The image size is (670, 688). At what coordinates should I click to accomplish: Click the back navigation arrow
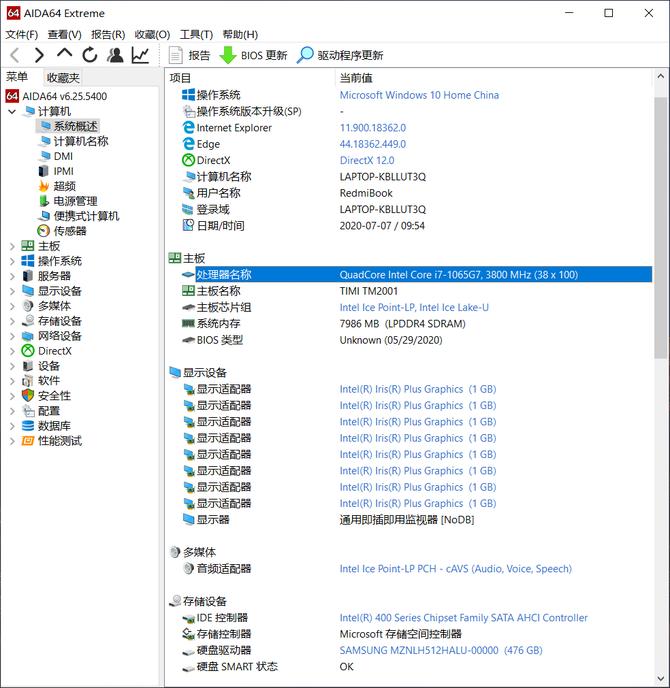[x=15, y=55]
